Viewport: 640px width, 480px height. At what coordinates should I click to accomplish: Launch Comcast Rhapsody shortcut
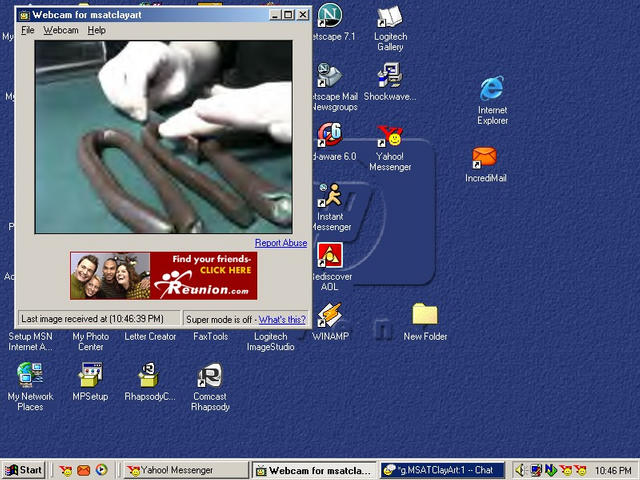[x=210, y=374]
